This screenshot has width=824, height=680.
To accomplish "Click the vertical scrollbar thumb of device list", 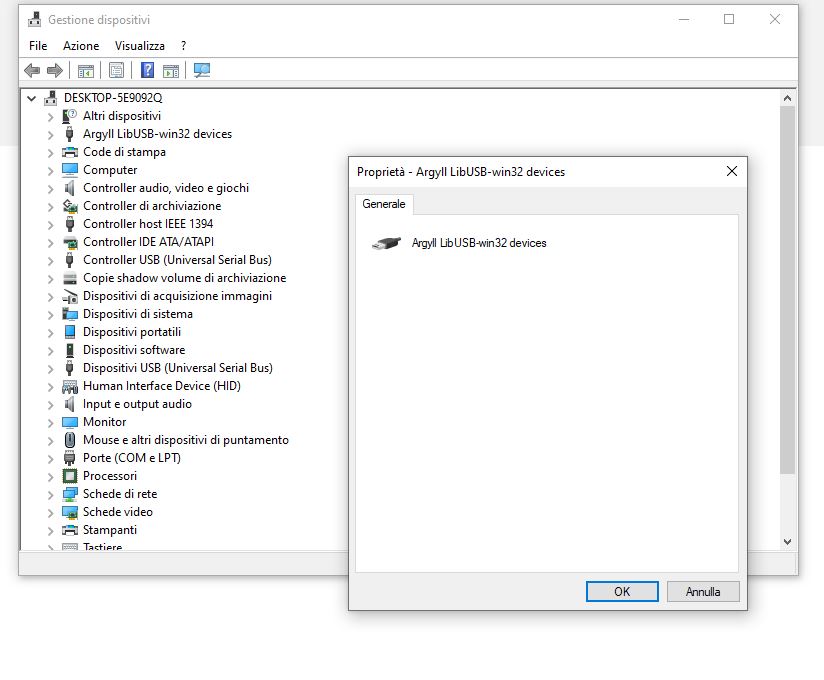I will [787, 290].
